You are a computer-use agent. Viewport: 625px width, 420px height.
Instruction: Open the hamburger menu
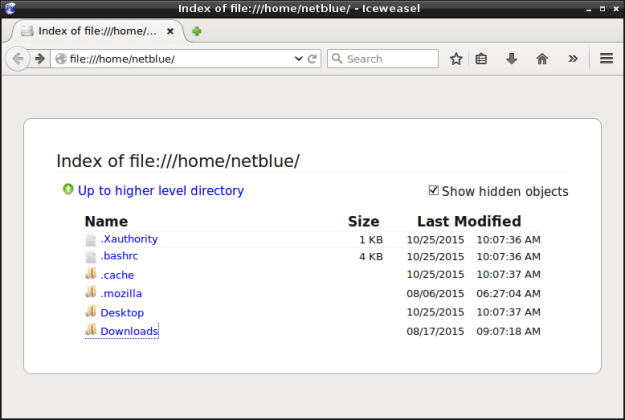pyautogui.click(x=606, y=59)
